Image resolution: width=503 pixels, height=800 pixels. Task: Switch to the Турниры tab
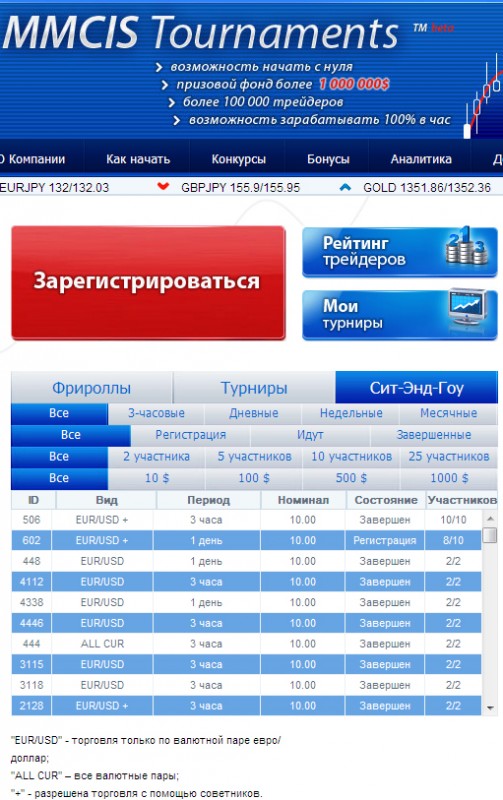(254, 388)
